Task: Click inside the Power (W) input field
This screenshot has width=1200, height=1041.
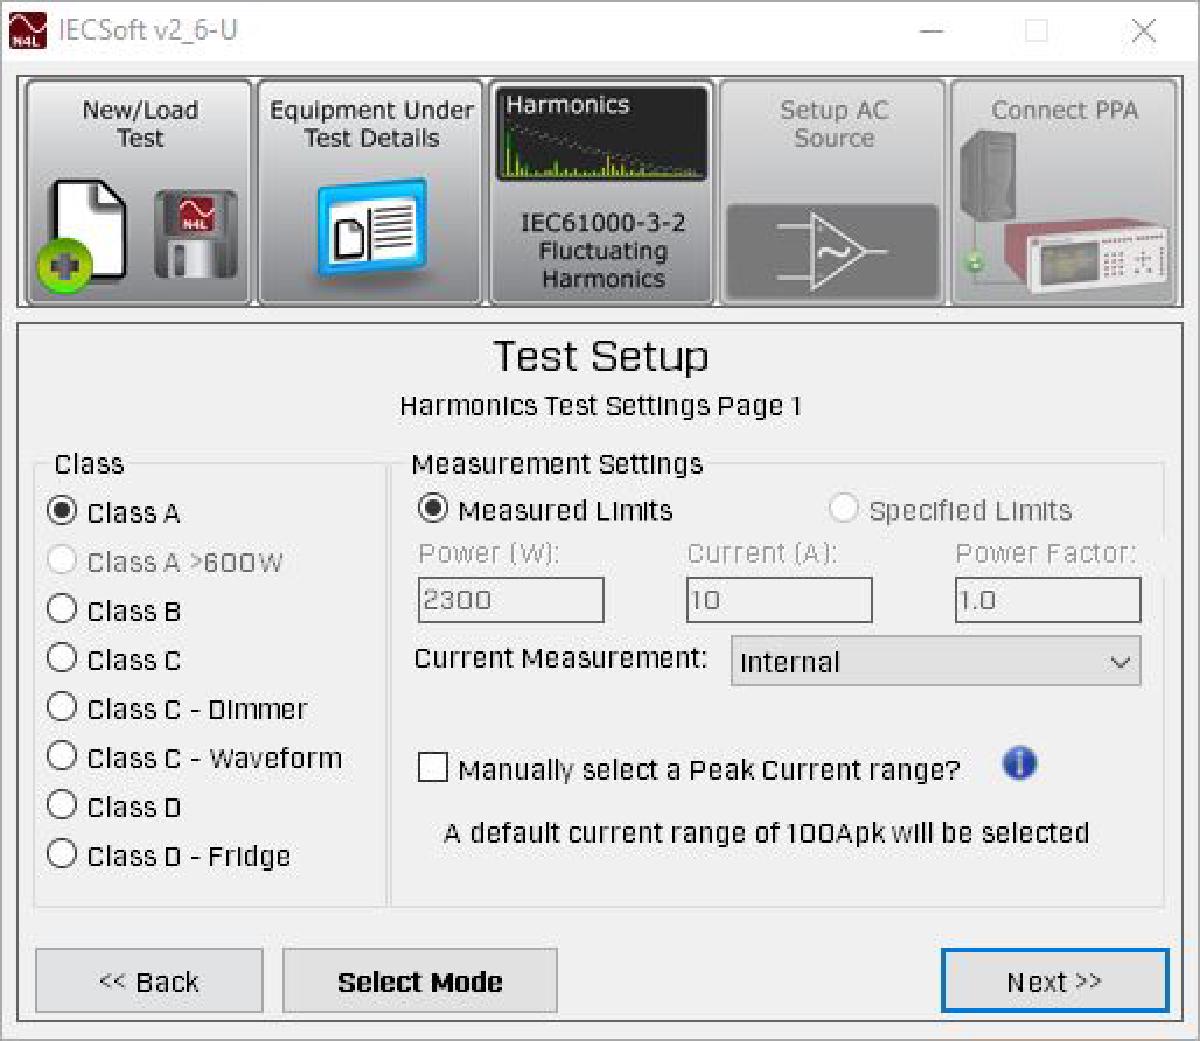Action: [x=510, y=598]
